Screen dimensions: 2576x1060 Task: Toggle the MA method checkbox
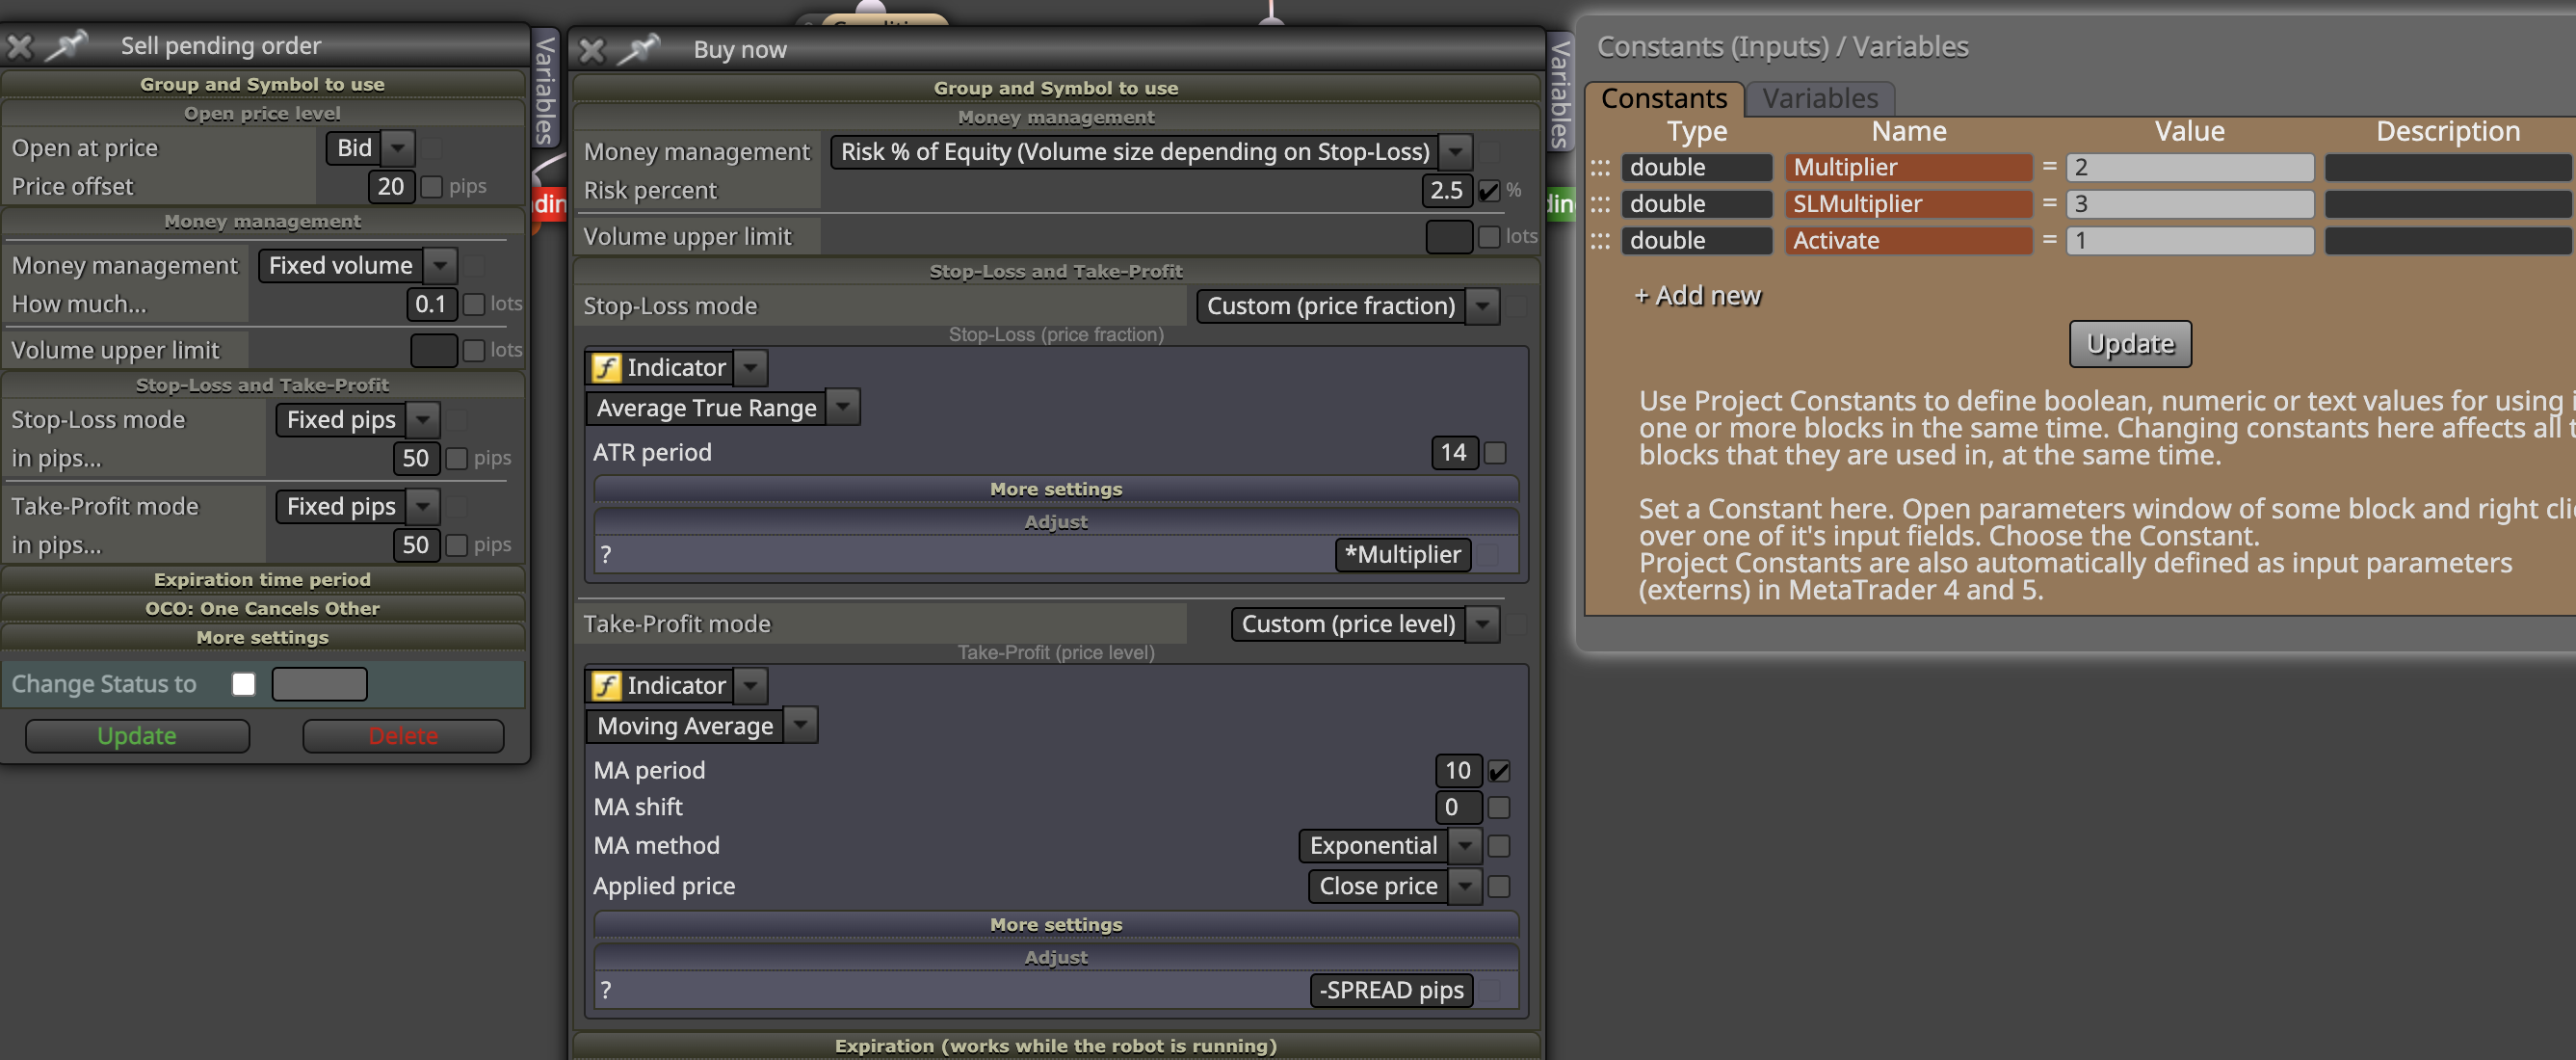(x=1499, y=846)
